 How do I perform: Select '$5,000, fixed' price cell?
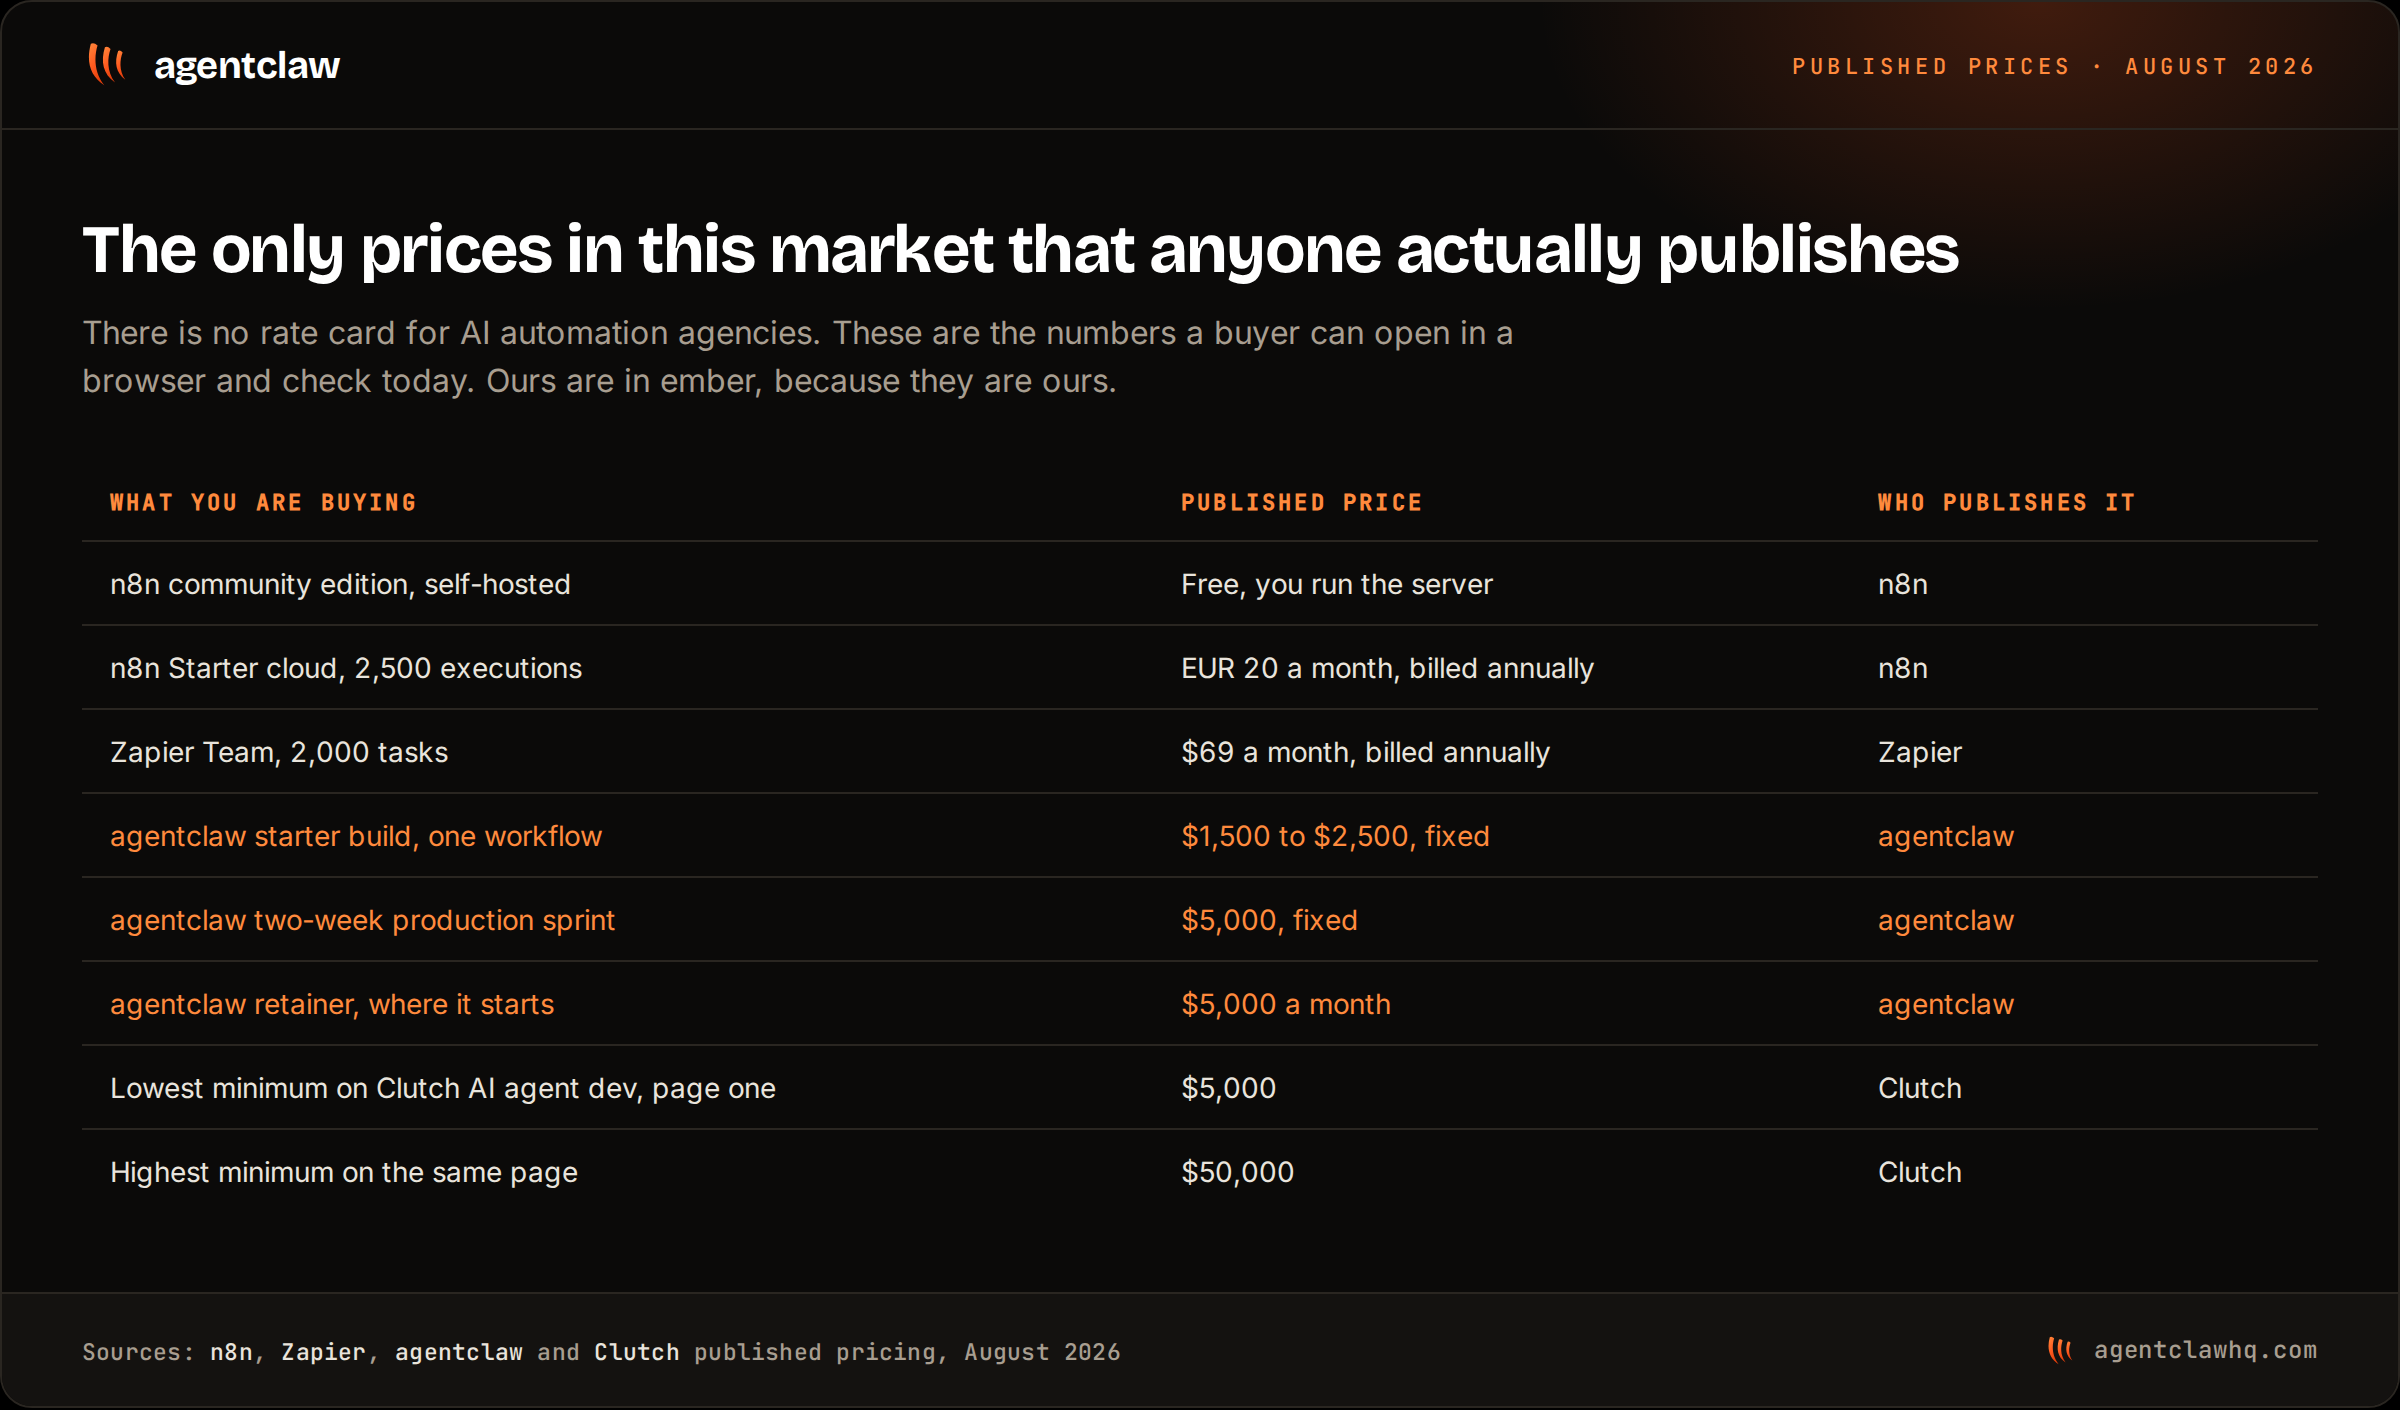point(1270,920)
